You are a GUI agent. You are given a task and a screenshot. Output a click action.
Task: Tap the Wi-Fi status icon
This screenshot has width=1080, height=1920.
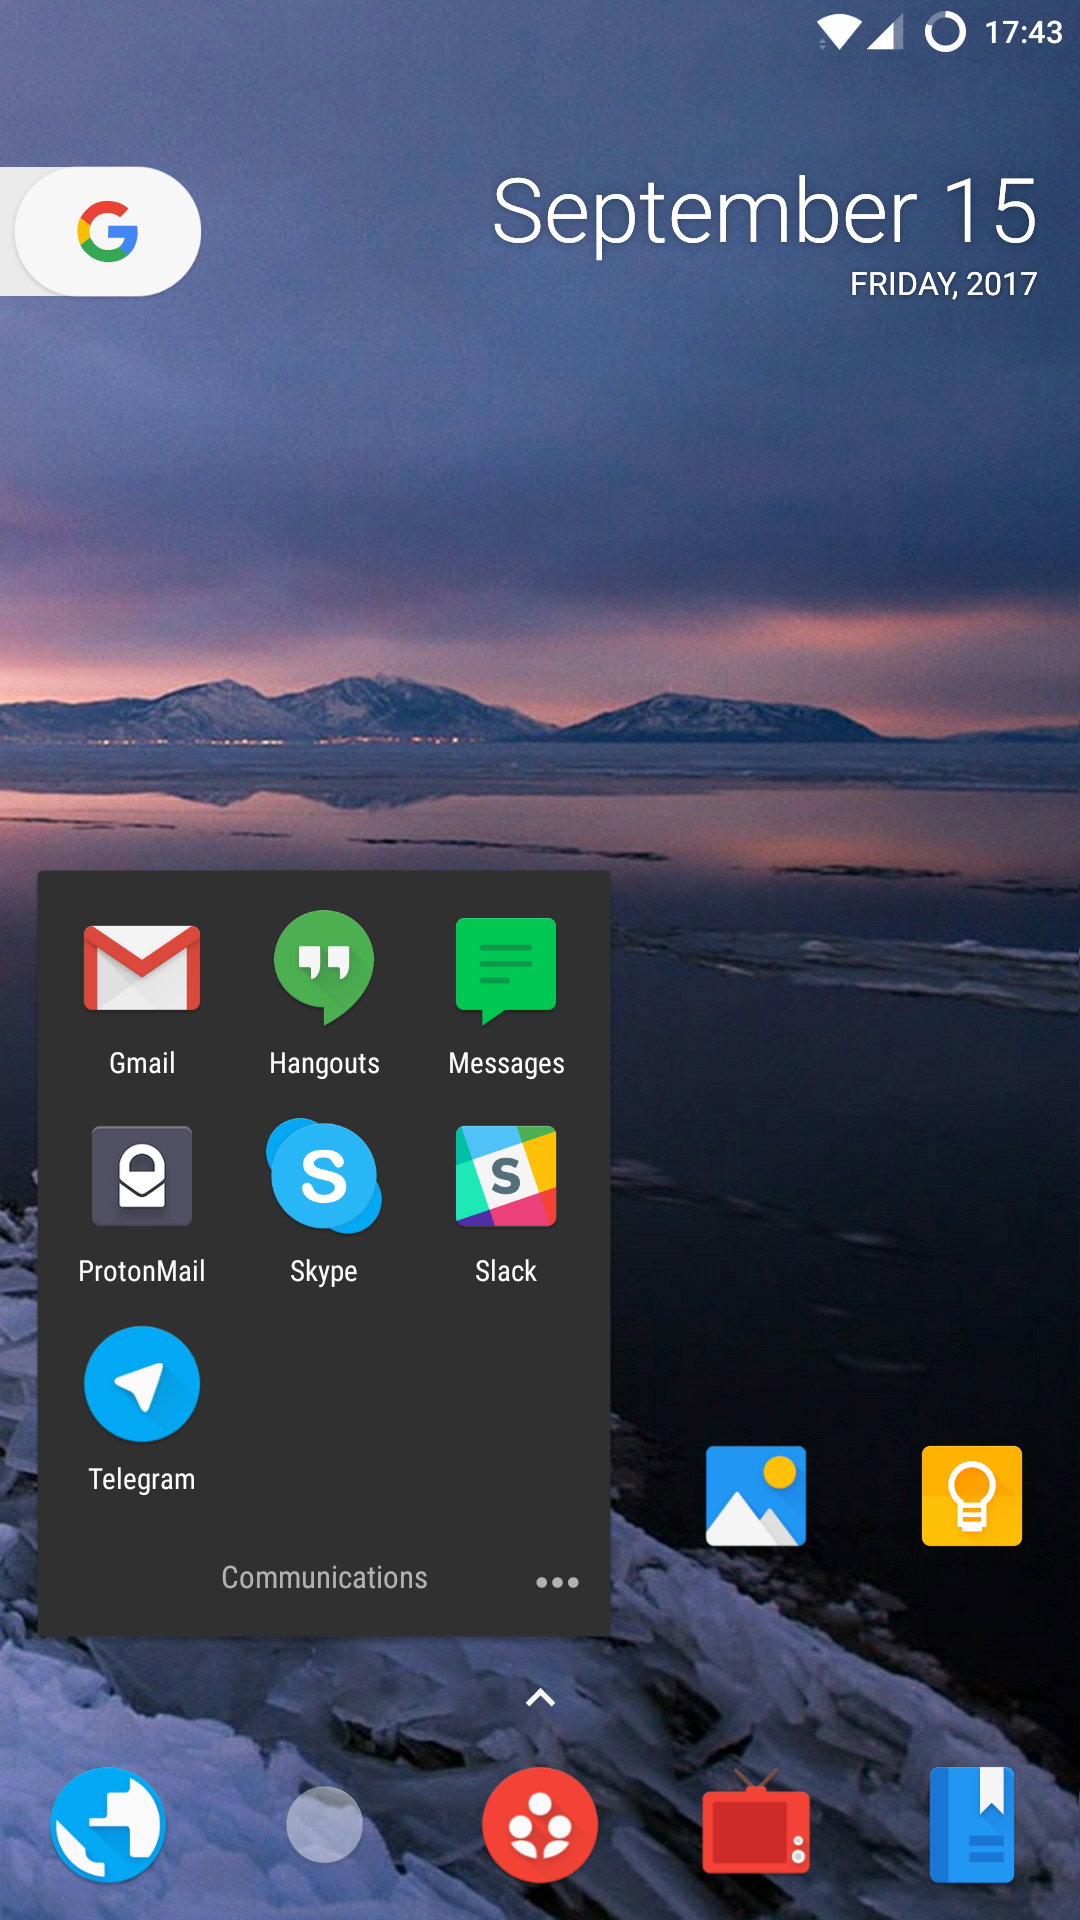[x=838, y=32]
